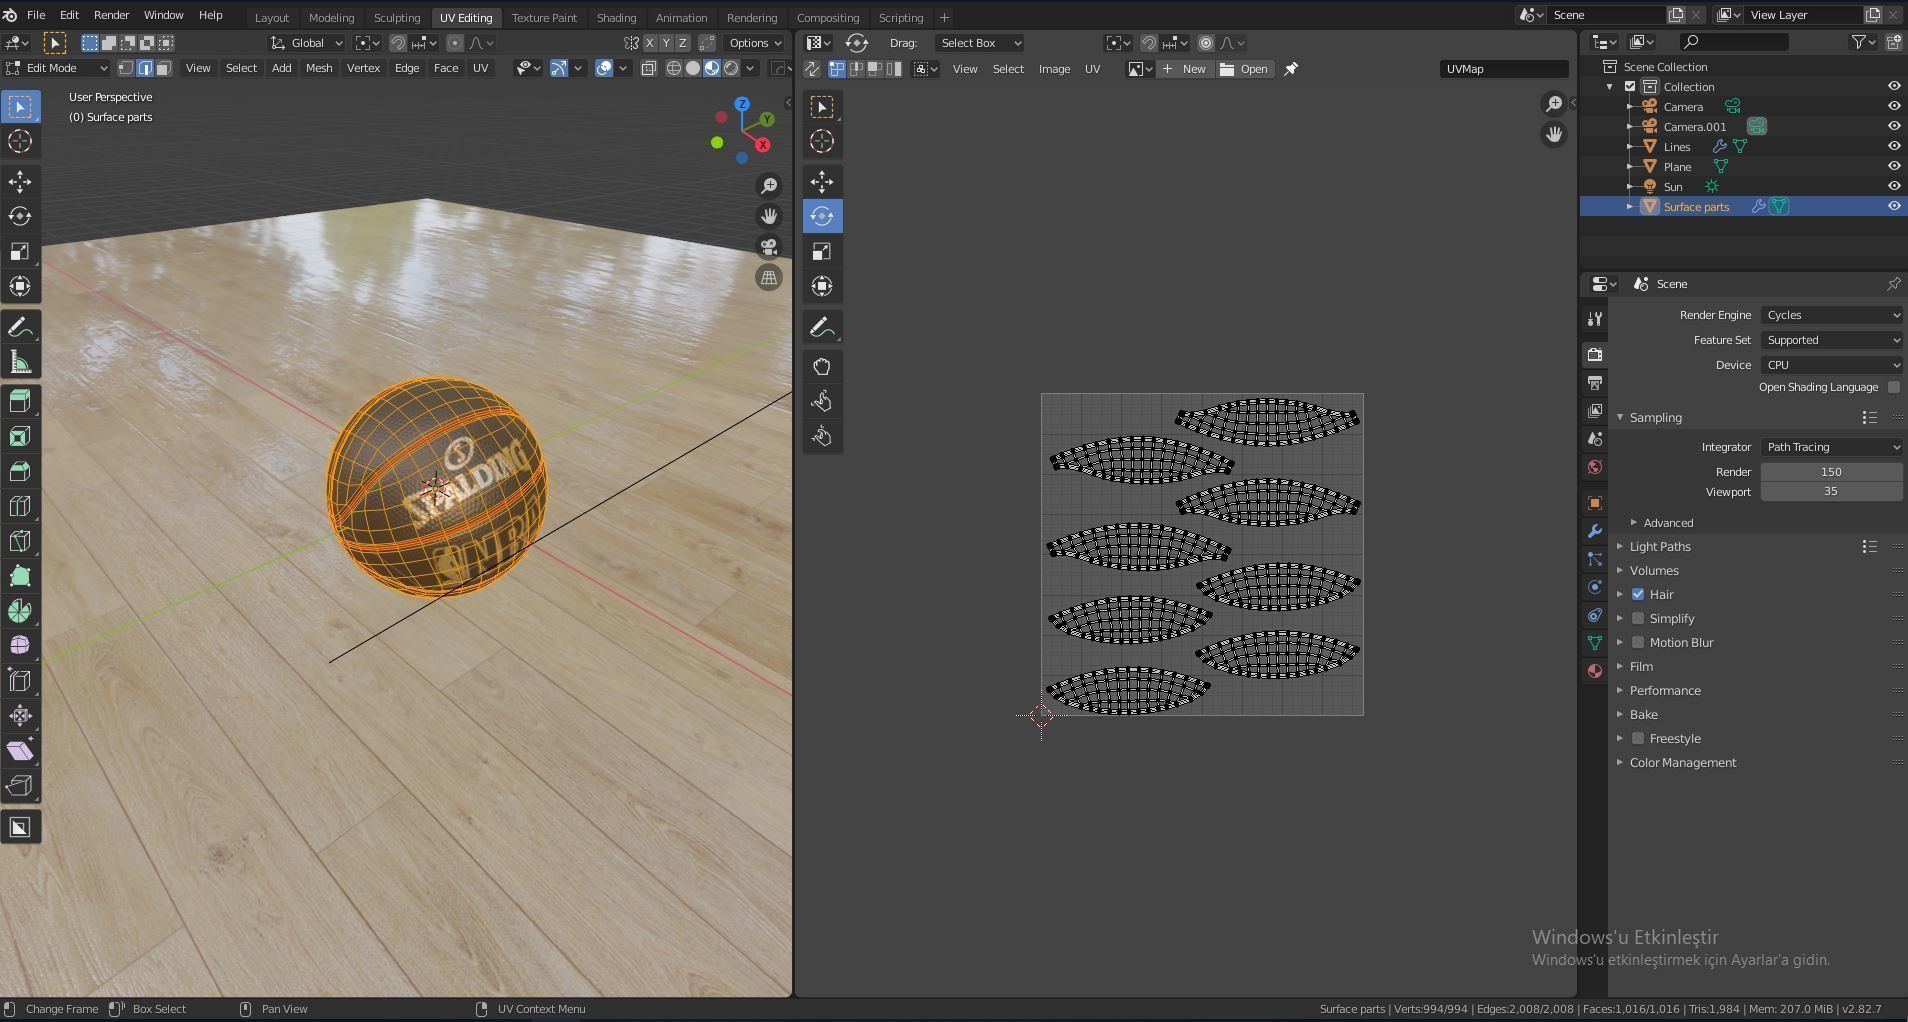Expand the Color Management panel
This screenshot has width=1908, height=1022.
click(1683, 762)
